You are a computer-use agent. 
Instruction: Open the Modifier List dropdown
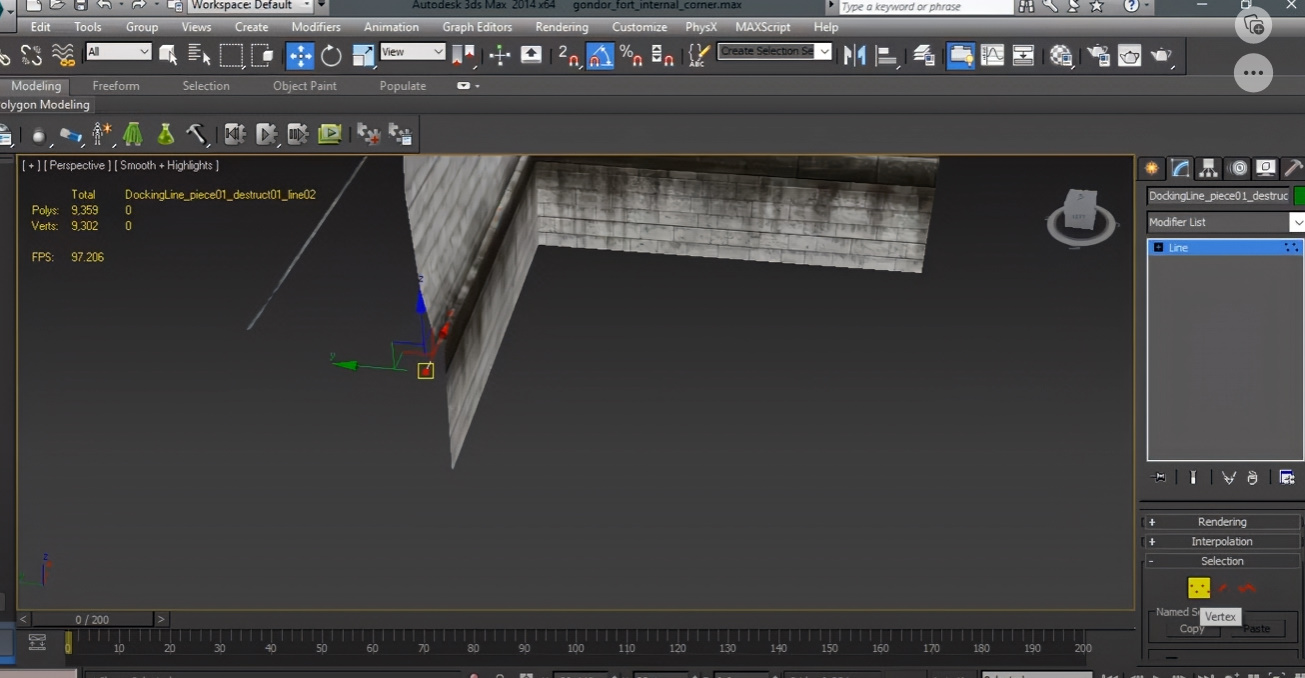click(x=1225, y=222)
